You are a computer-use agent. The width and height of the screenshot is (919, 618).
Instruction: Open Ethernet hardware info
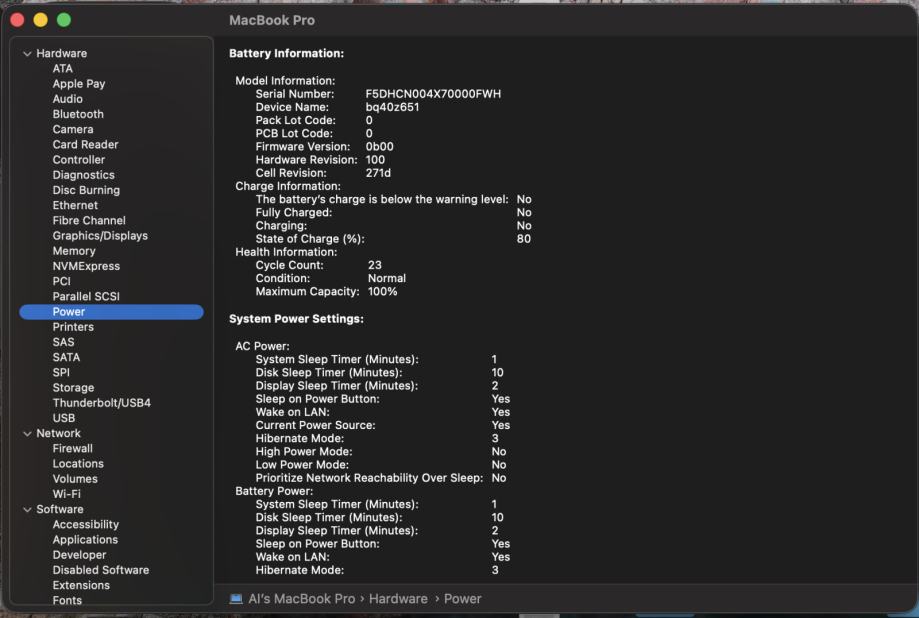point(75,206)
